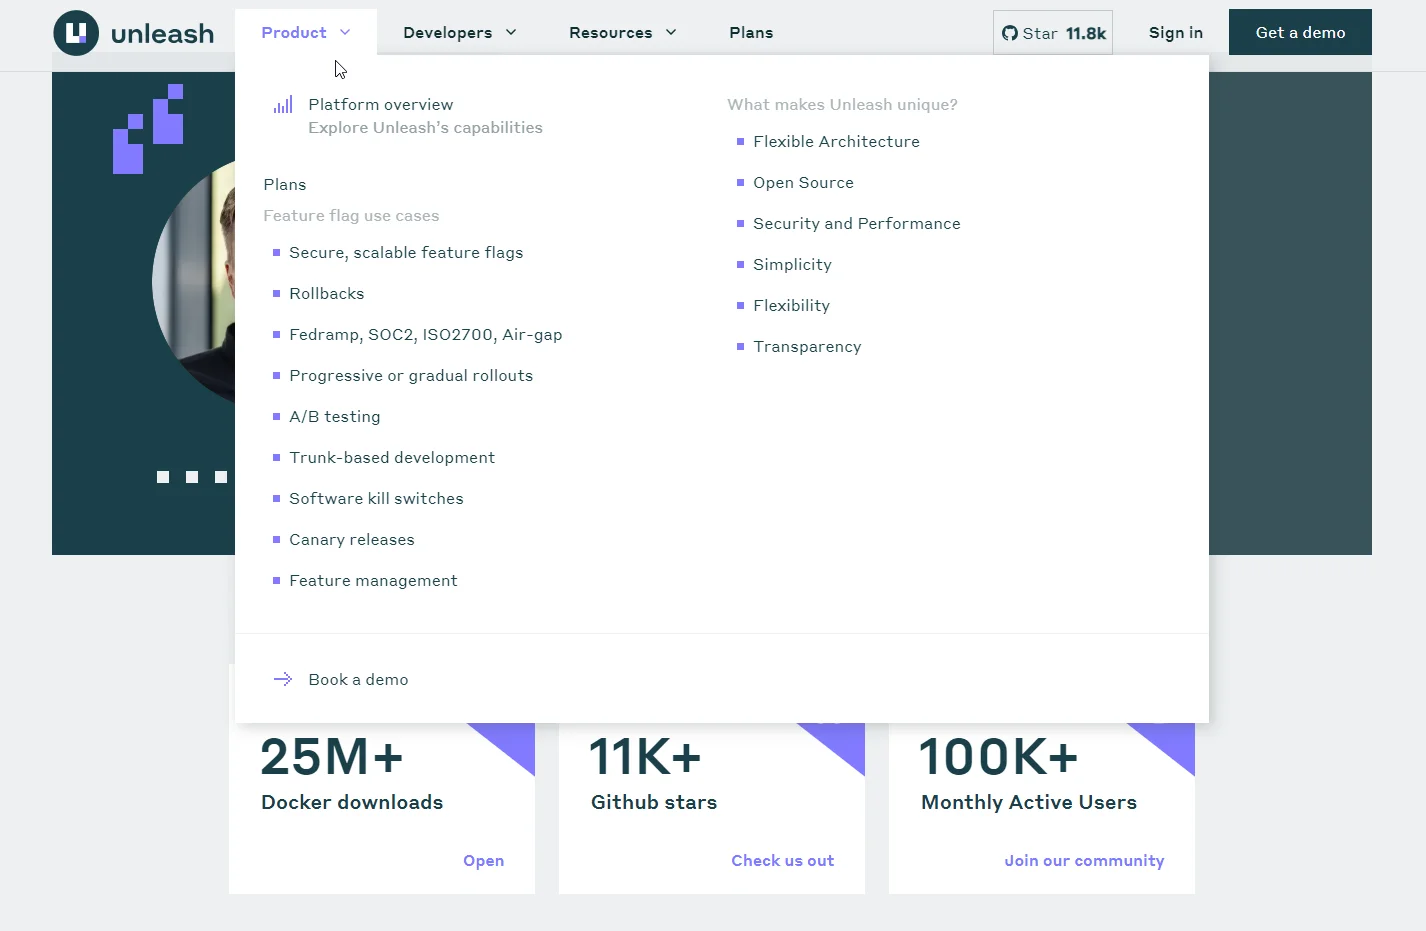Image resolution: width=1426 pixels, height=931 pixels.
Task: Click the 11K+ Github stars figure
Action: [645, 757]
